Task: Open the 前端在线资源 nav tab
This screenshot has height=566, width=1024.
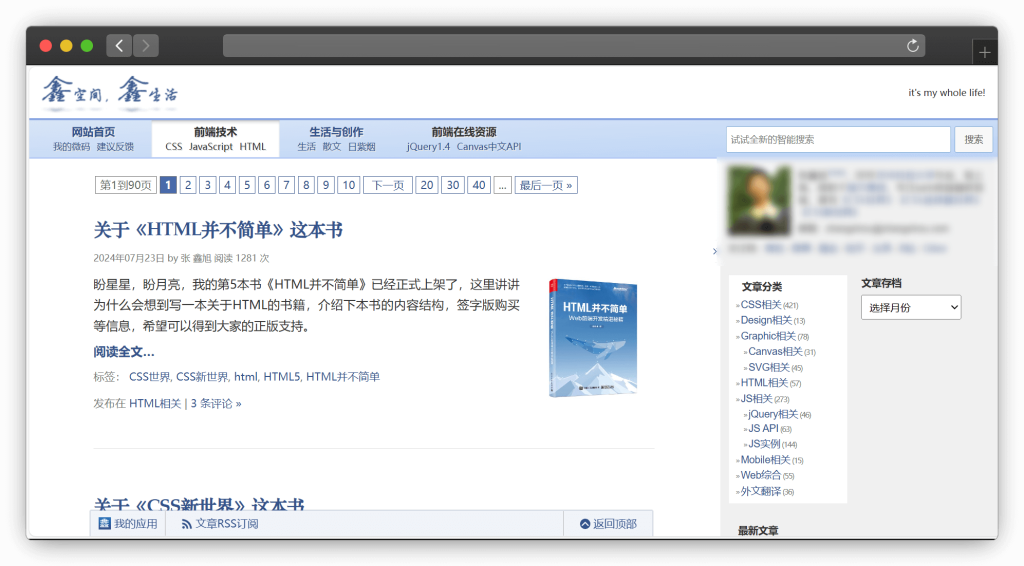Action: 464,132
